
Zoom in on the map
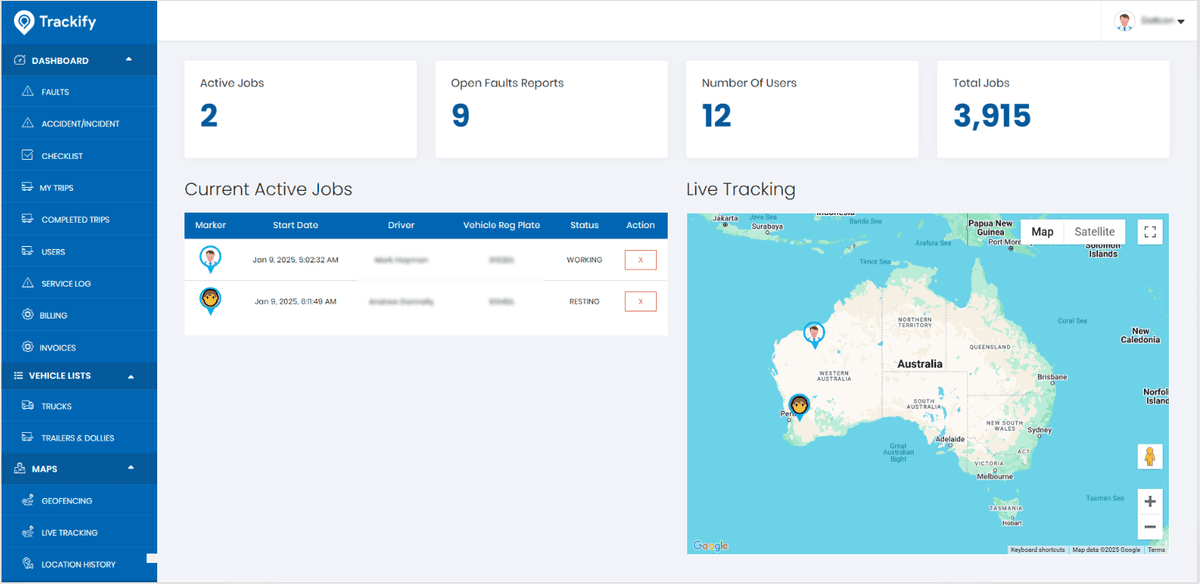(1150, 501)
